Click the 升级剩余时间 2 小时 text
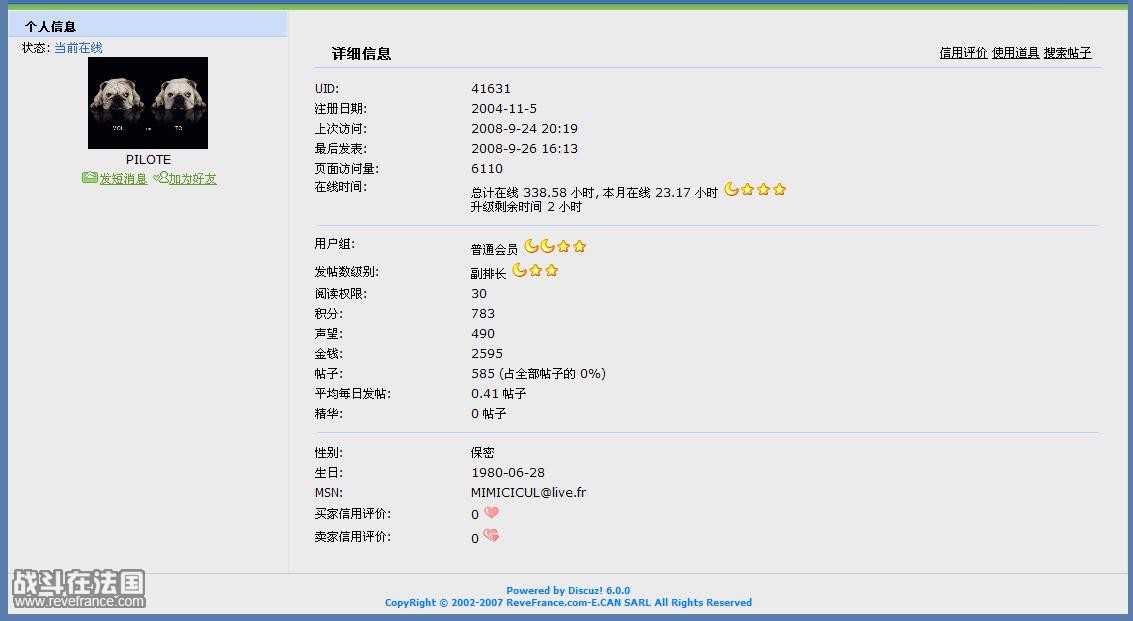 526,207
